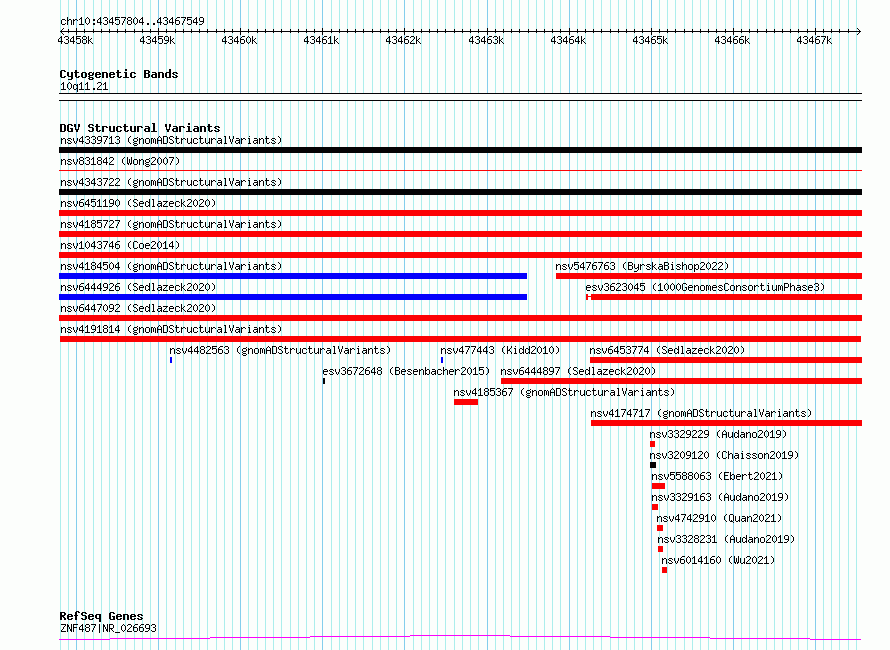This screenshot has height=650, width=890.
Task: Open variant nsv3328231 (Audano2019) label
Action: tap(726, 539)
